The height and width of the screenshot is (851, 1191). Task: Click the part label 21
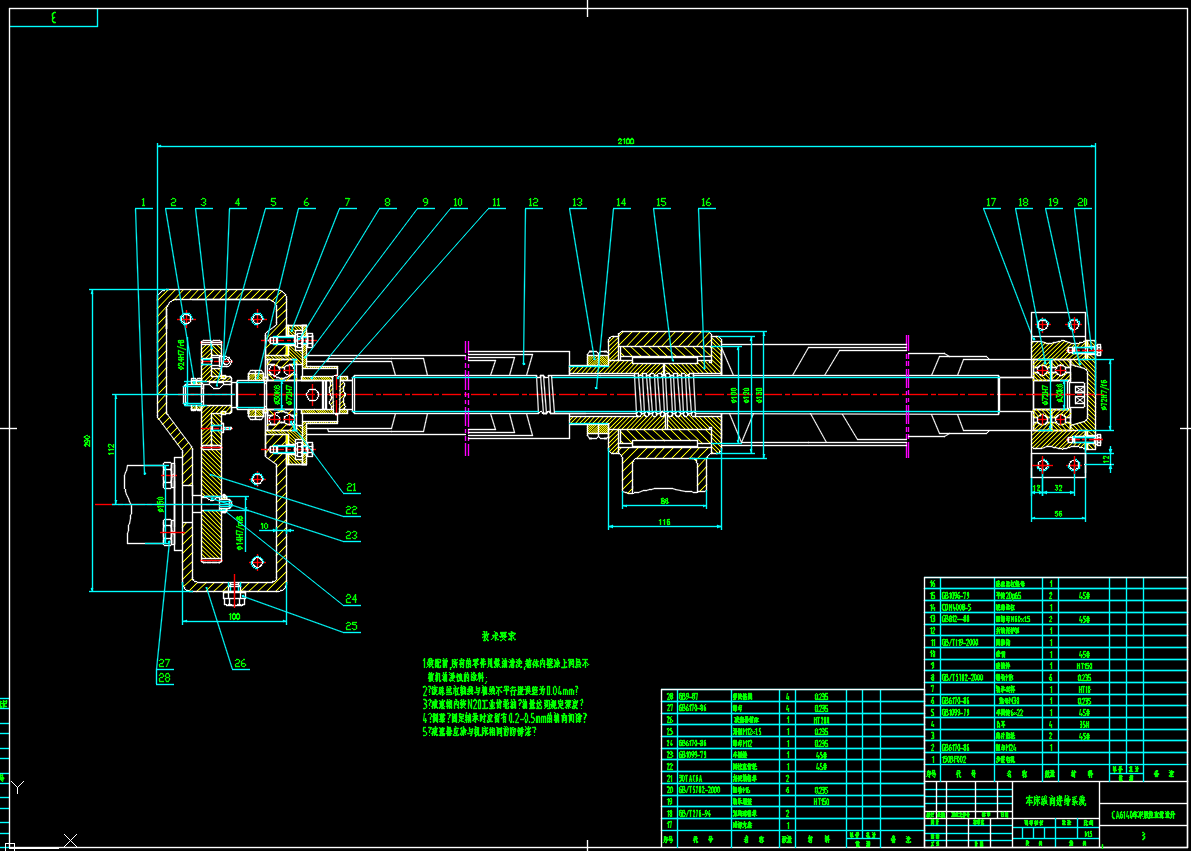pos(351,488)
